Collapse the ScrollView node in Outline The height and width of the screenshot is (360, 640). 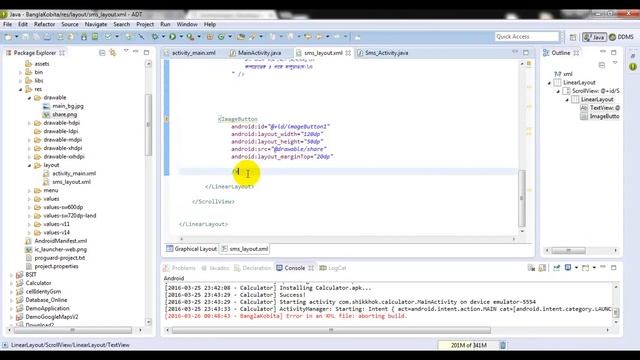point(558,91)
